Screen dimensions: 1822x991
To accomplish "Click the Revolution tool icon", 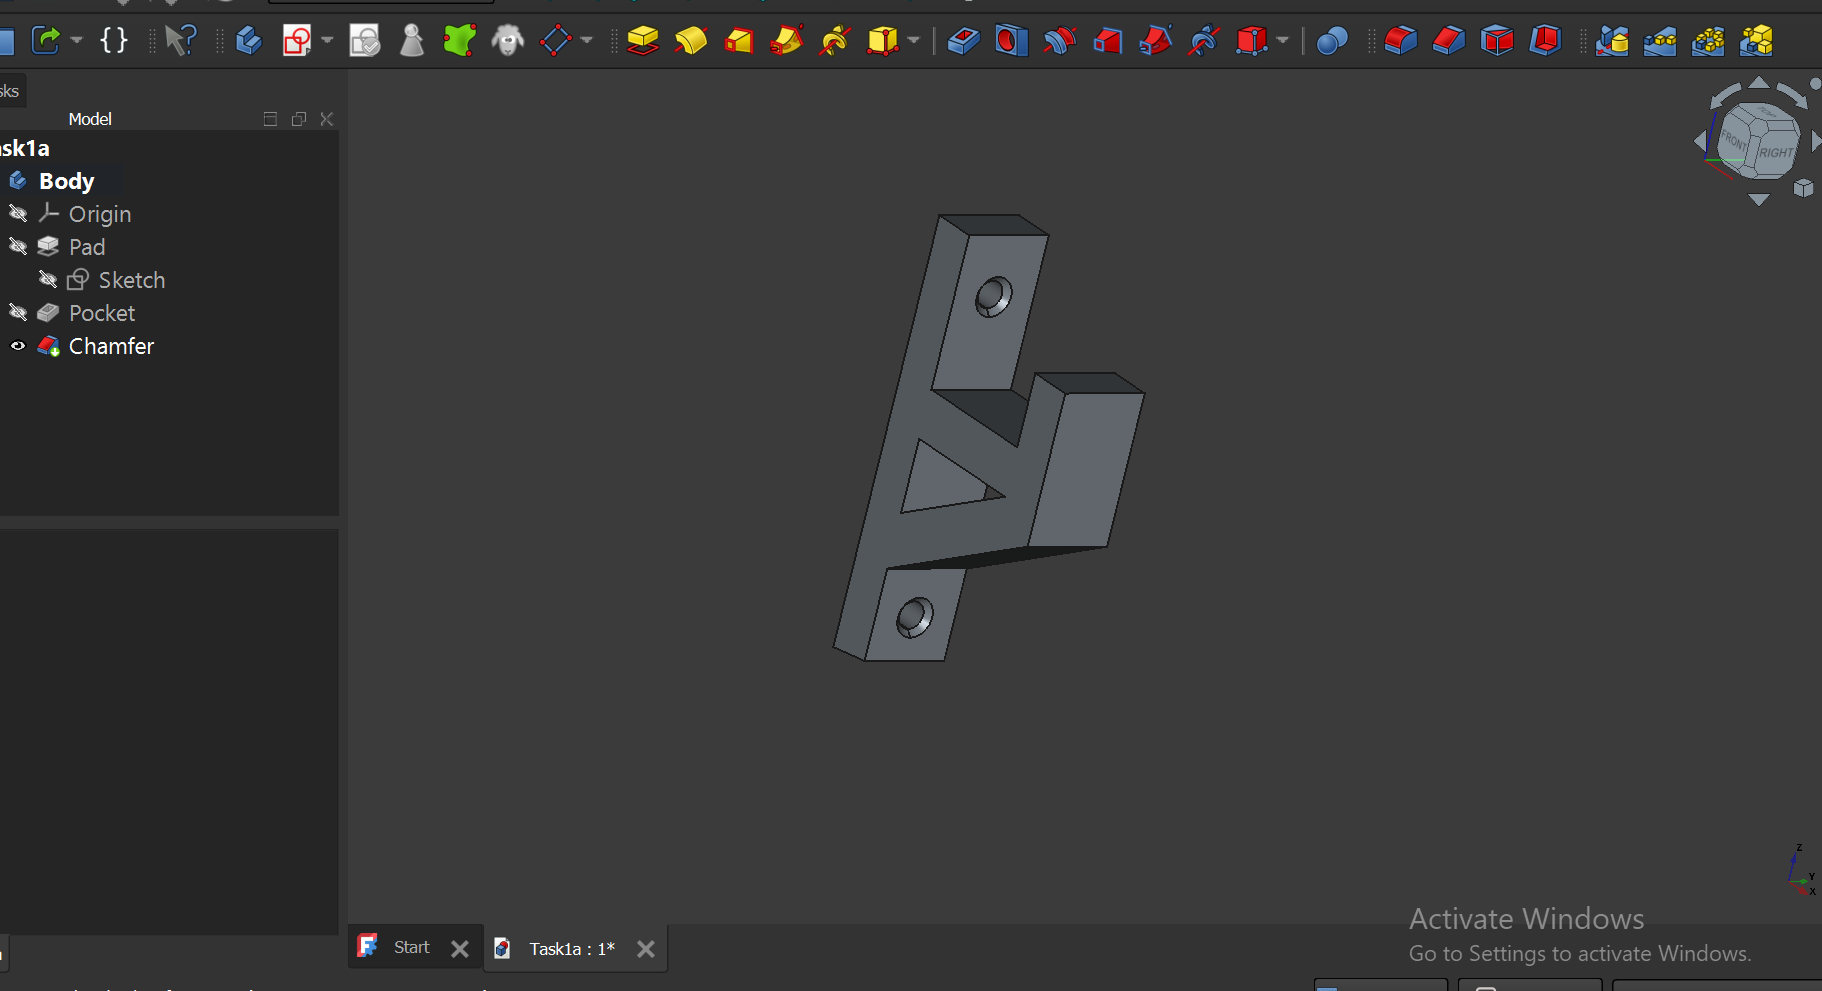I will click(690, 41).
